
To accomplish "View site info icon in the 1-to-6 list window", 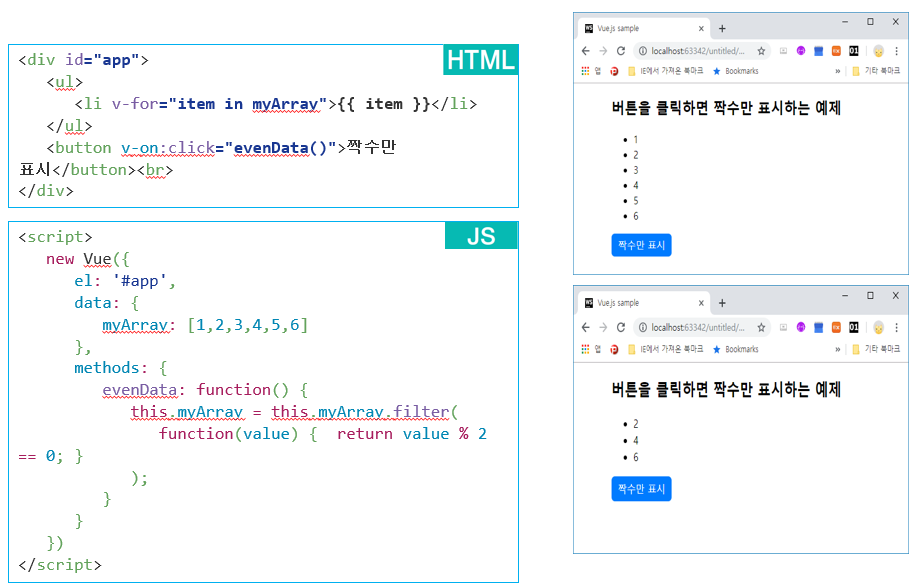I will [x=643, y=51].
